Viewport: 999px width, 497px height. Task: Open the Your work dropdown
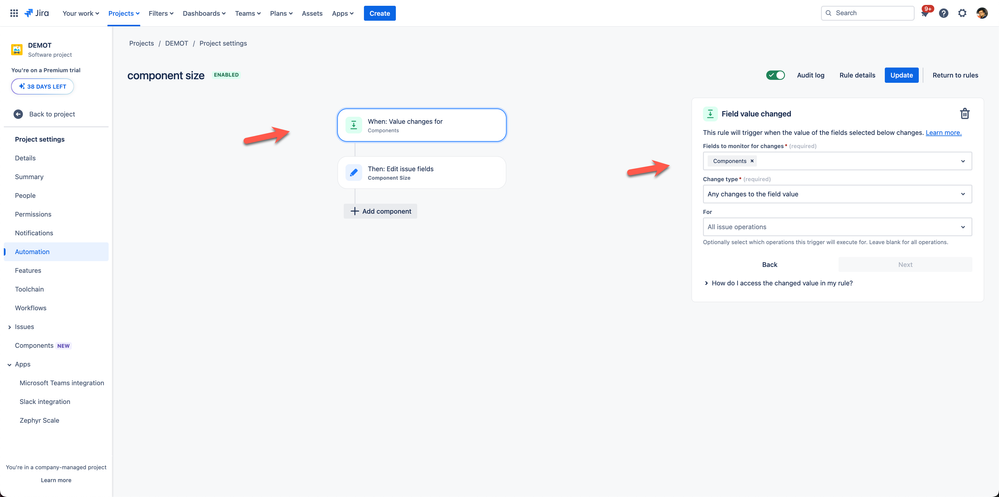click(x=81, y=13)
